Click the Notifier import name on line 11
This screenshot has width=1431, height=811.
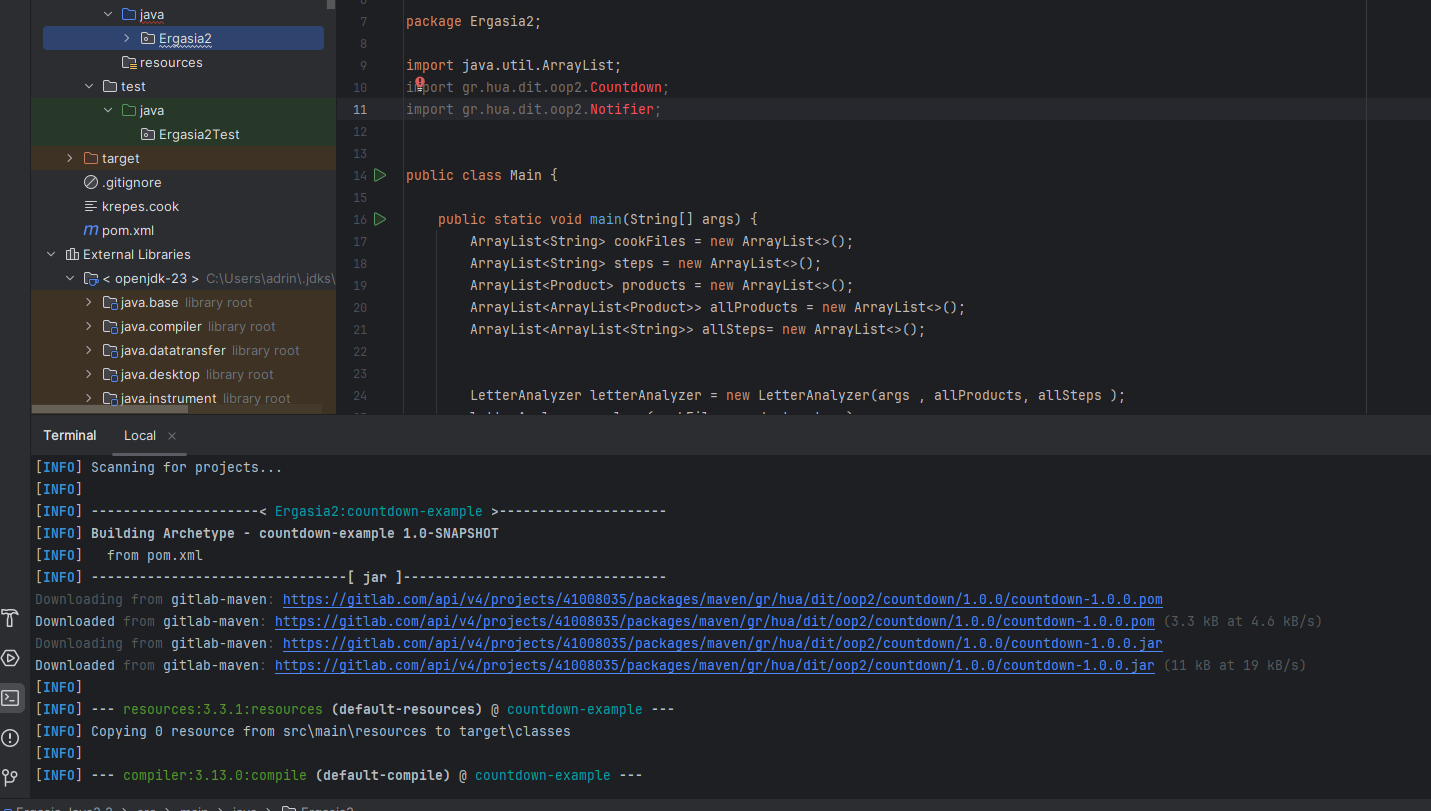point(622,109)
